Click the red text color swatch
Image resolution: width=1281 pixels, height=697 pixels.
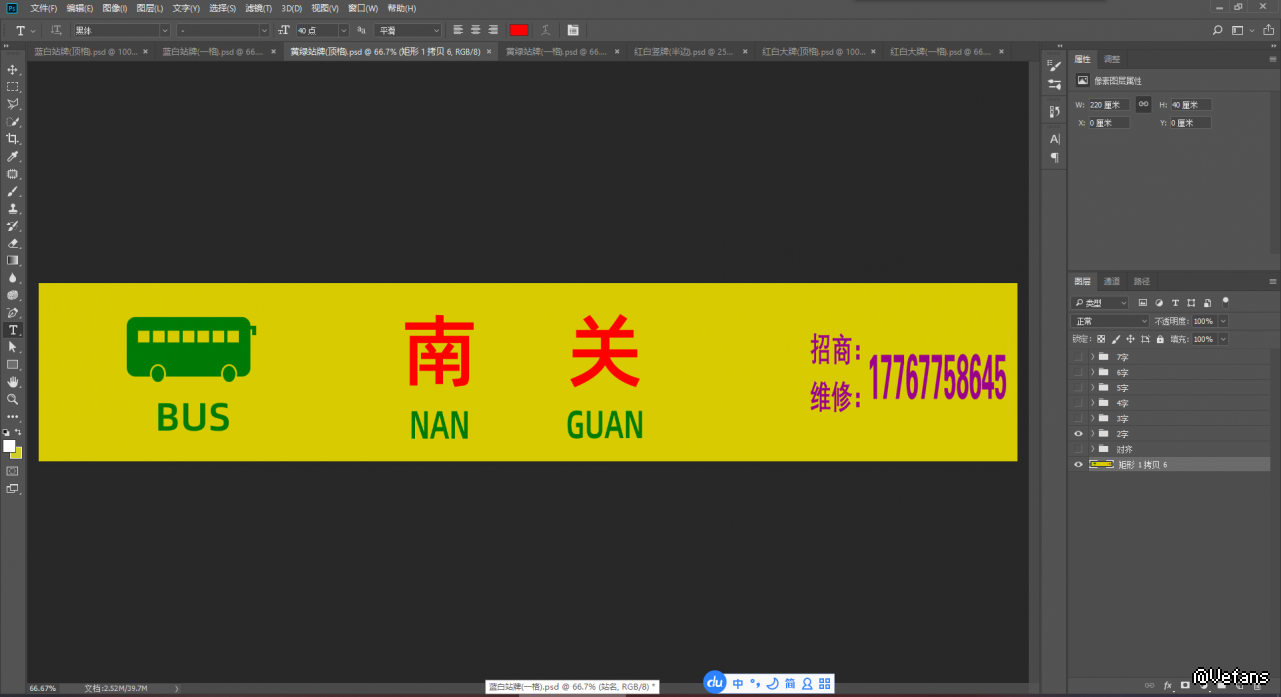pos(519,30)
